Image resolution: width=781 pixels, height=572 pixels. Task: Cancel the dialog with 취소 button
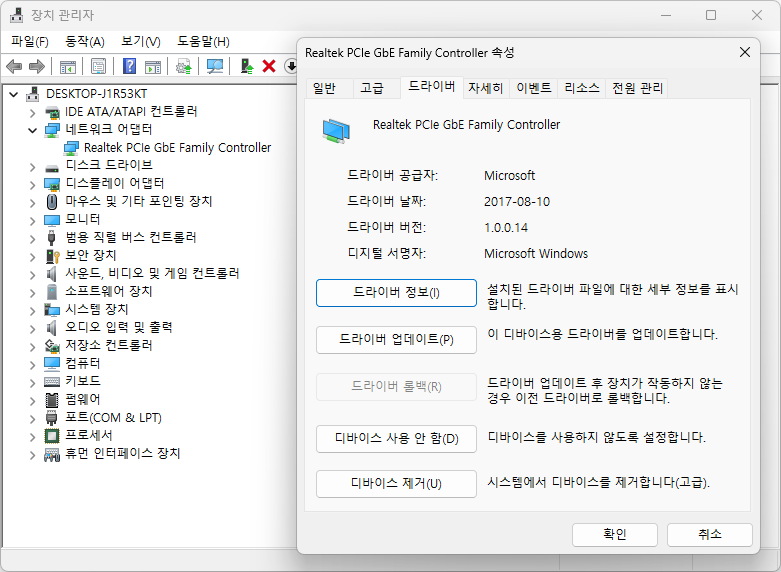click(709, 534)
